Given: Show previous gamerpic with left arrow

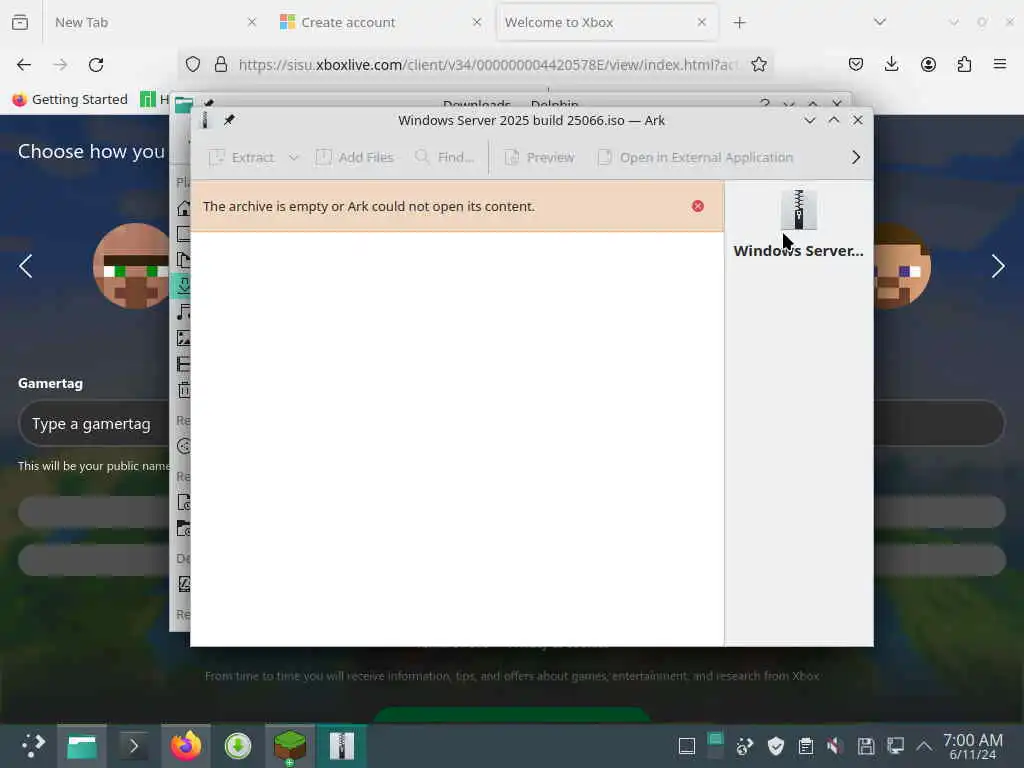Looking at the screenshot, I should tap(25, 266).
